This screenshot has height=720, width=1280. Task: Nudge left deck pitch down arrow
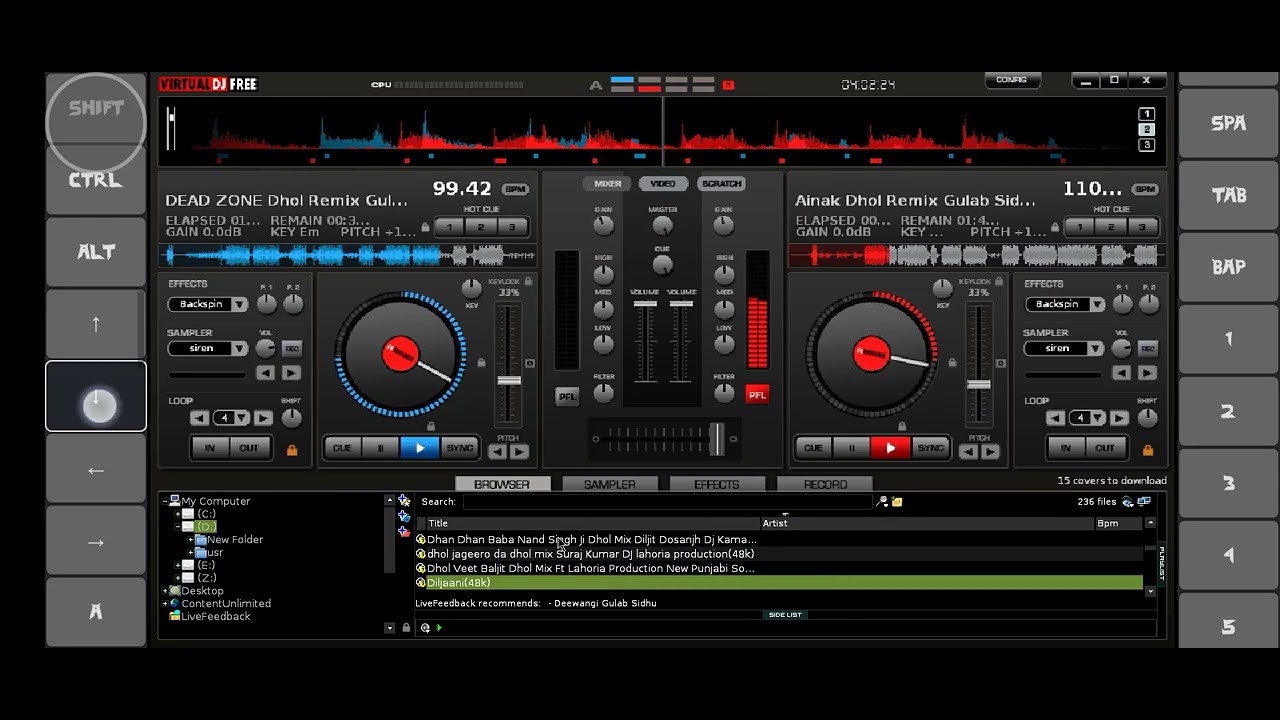(x=497, y=451)
